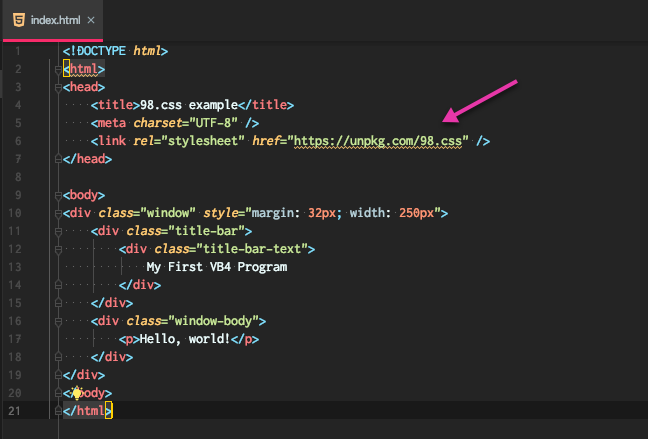
Task: Click the closing head tag text
Action: (87, 159)
